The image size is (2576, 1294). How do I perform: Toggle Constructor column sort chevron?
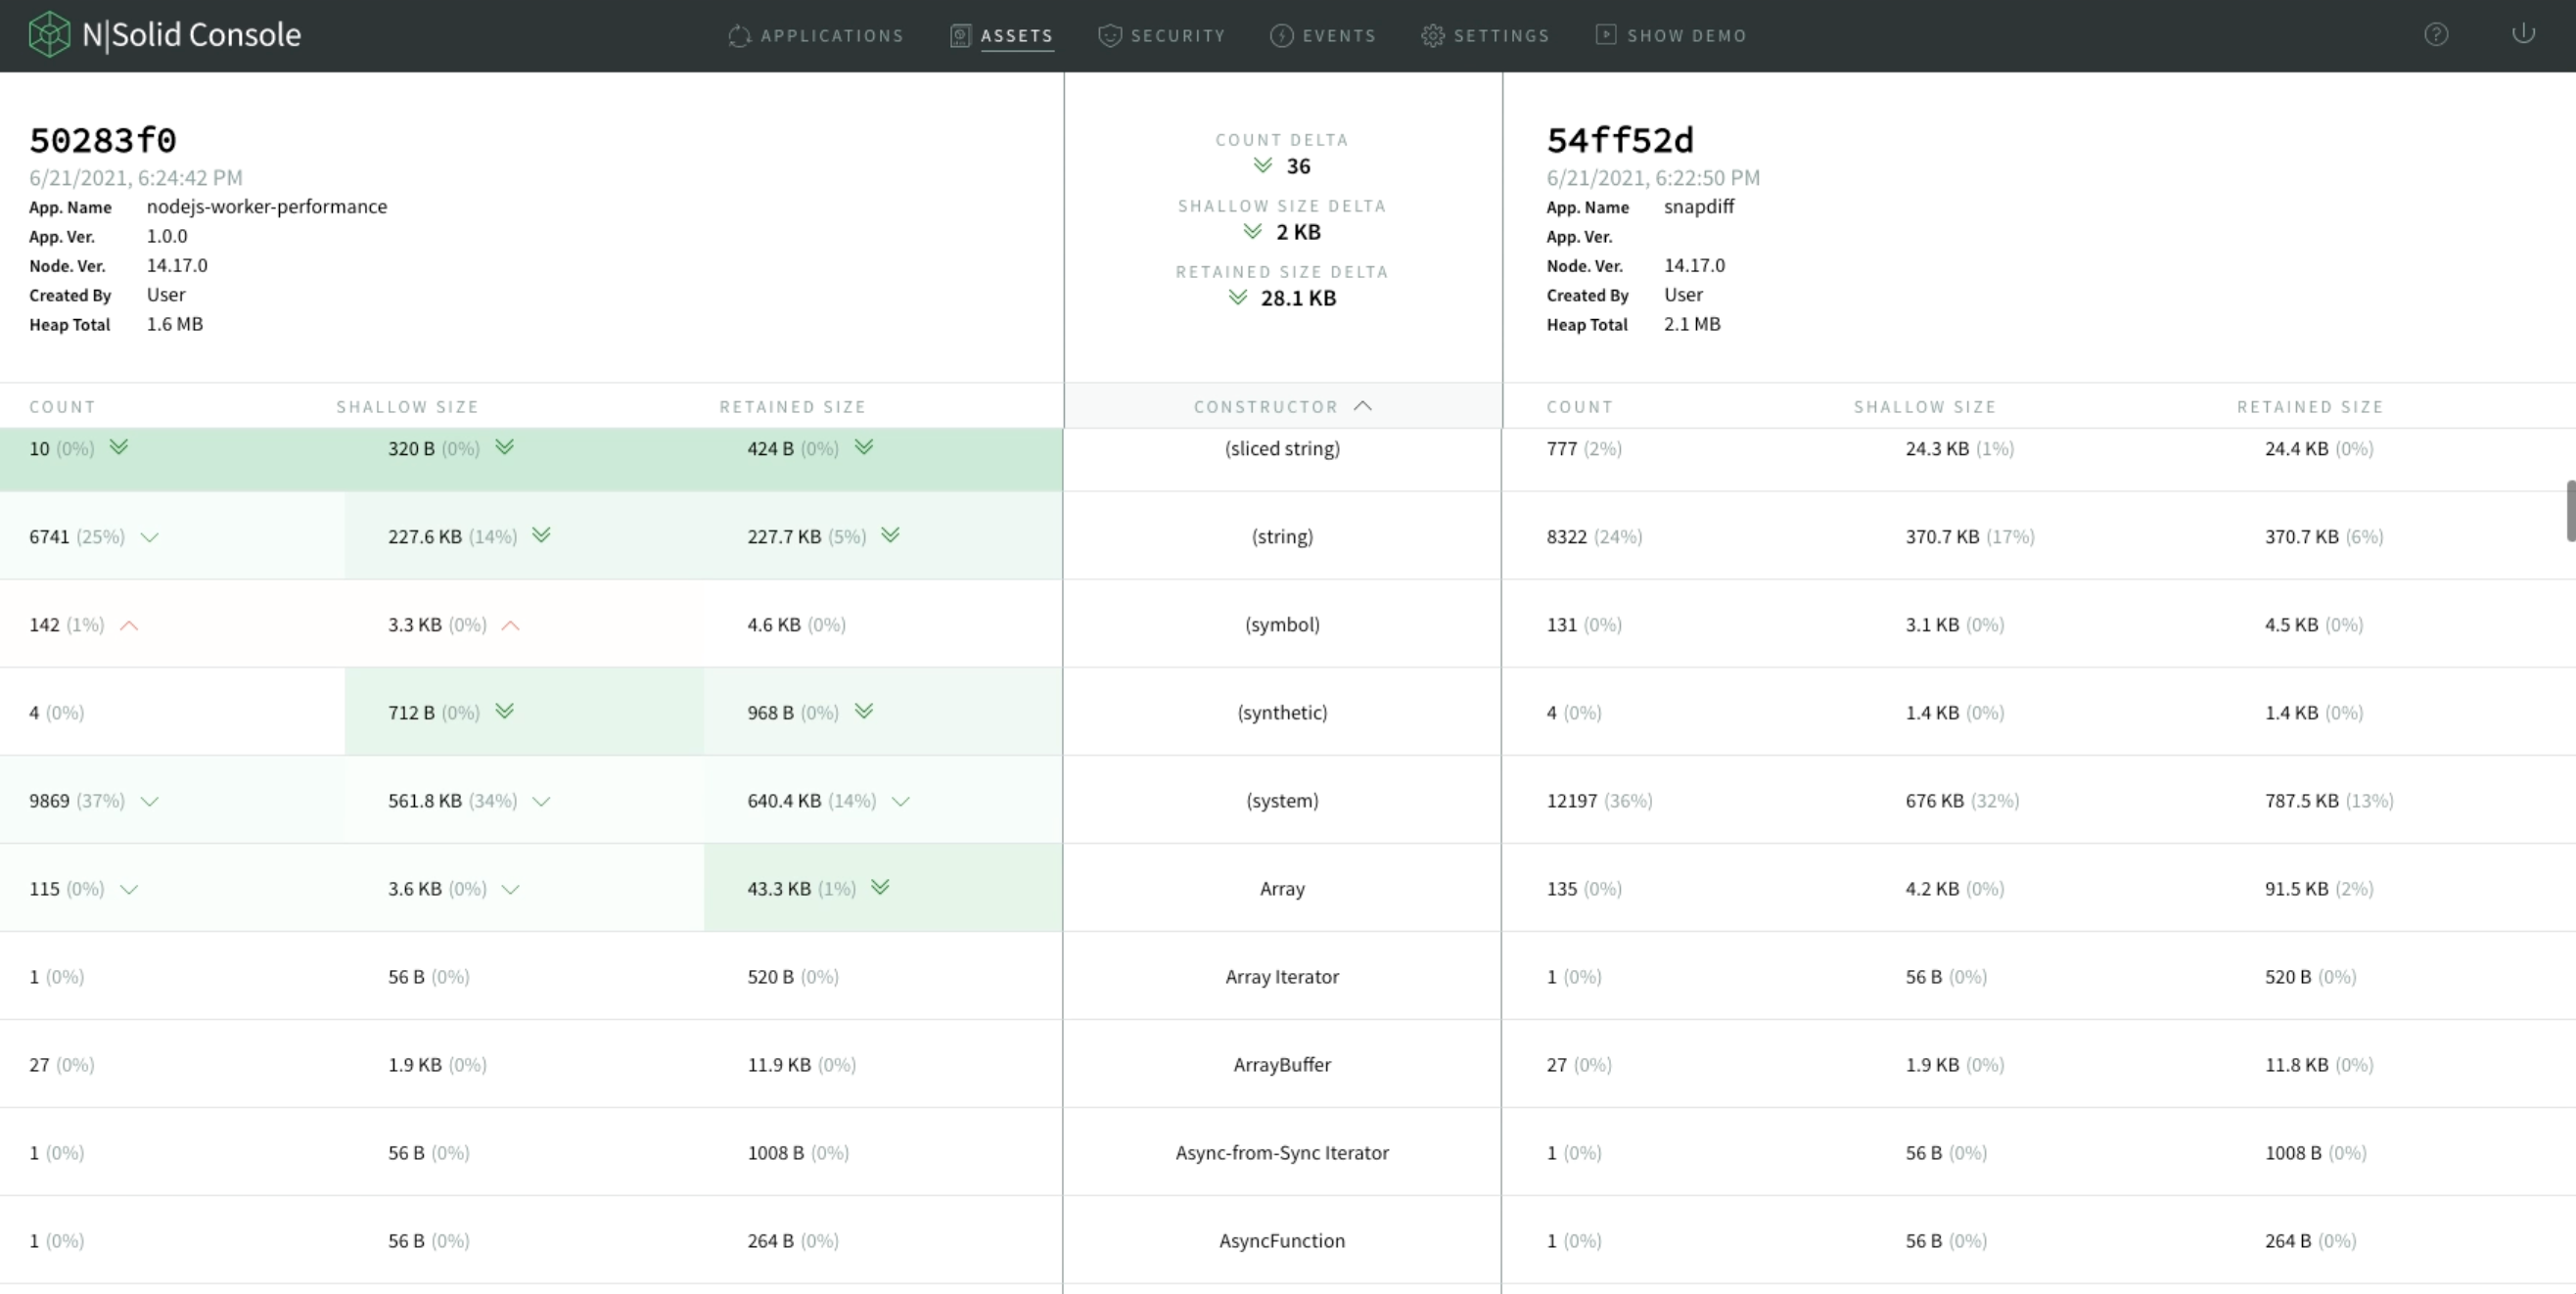1363,406
